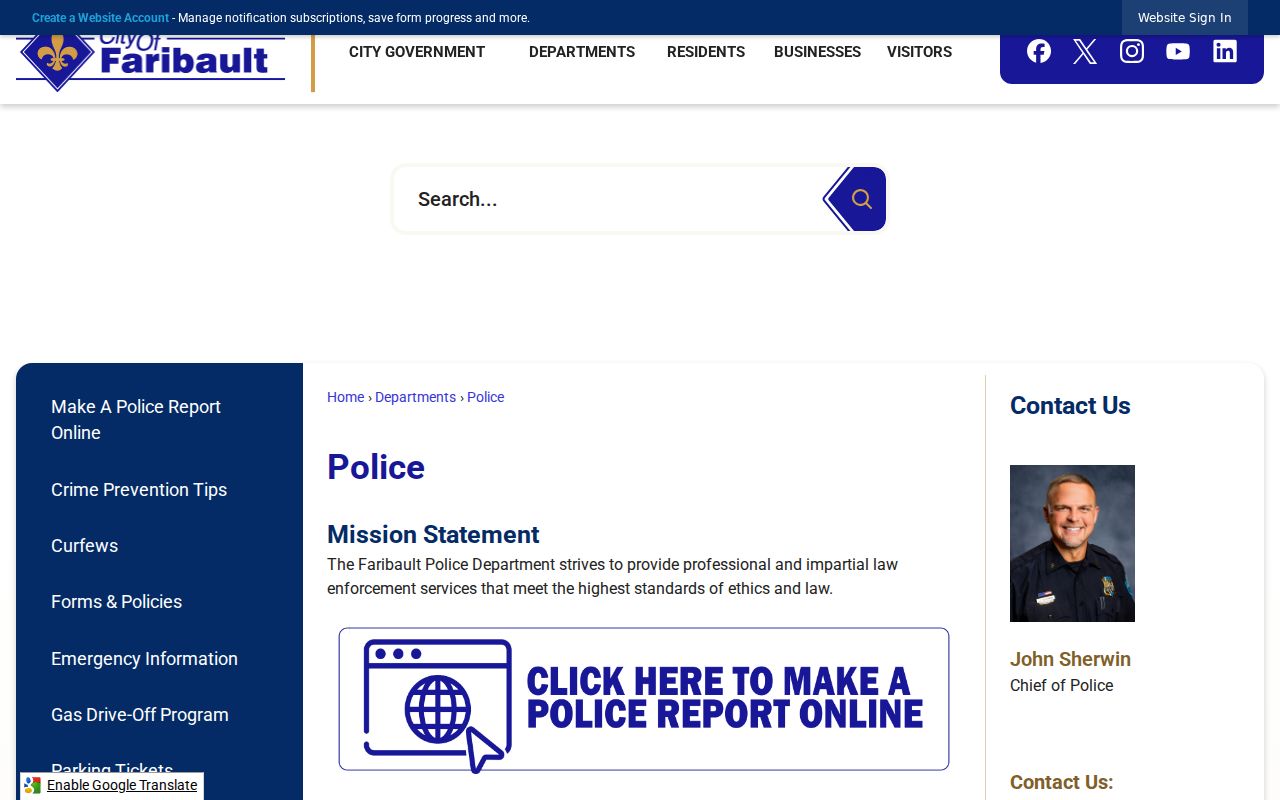This screenshot has height=800, width=1280.
Task: Click the Create a Website Account link
Action: tap(100, 18)
